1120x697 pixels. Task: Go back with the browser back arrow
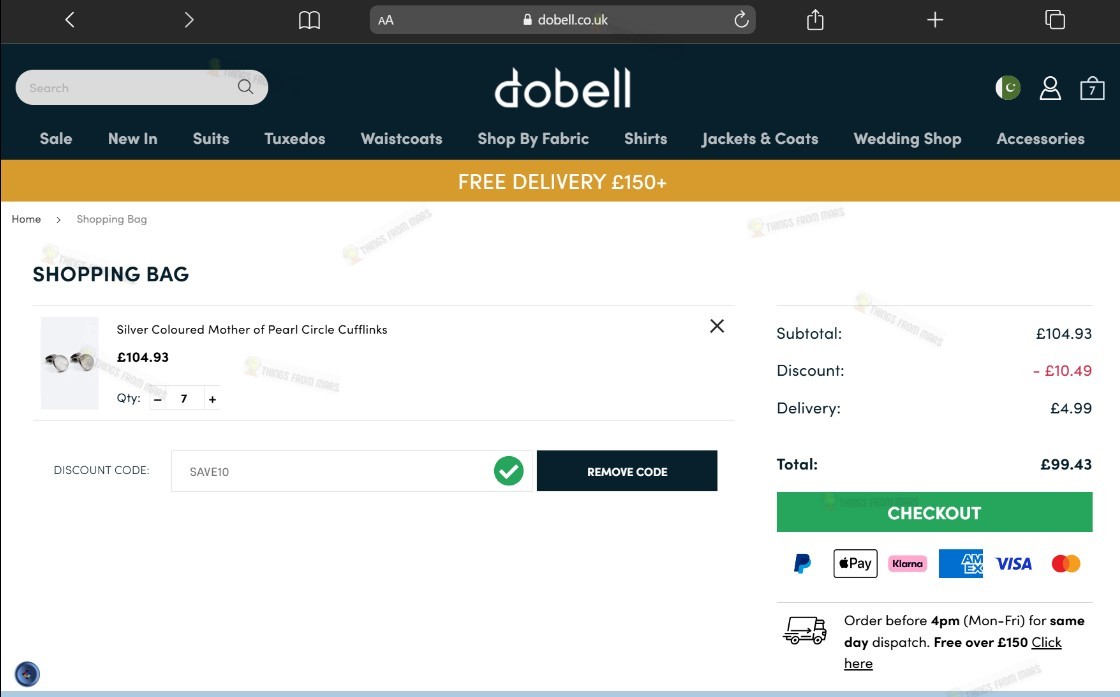coord(69,20)
